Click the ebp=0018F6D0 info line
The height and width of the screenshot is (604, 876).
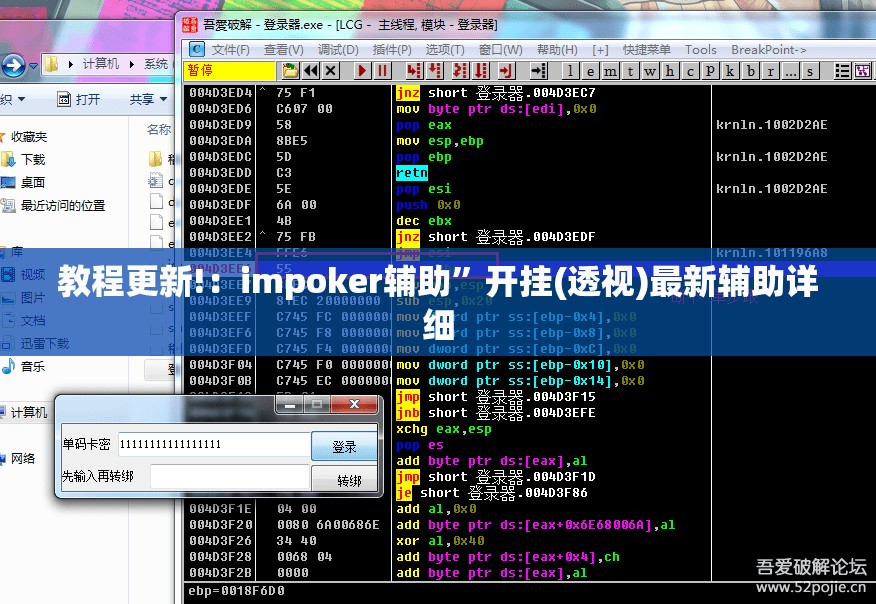pyautogui.click(x=236, y=591)
